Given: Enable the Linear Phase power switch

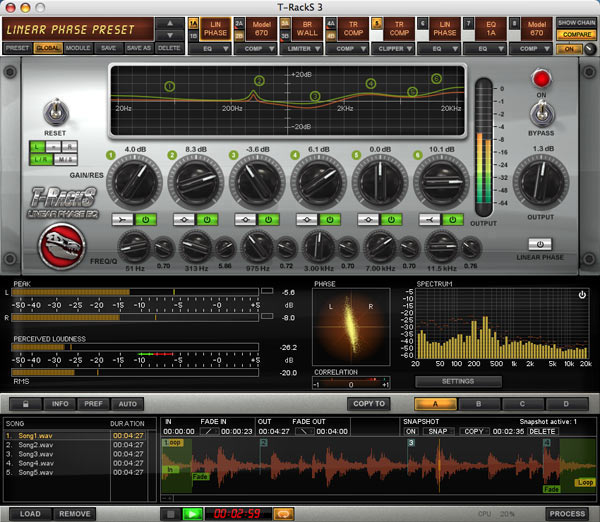Looking at the screenshot, I should click(541, 243).
